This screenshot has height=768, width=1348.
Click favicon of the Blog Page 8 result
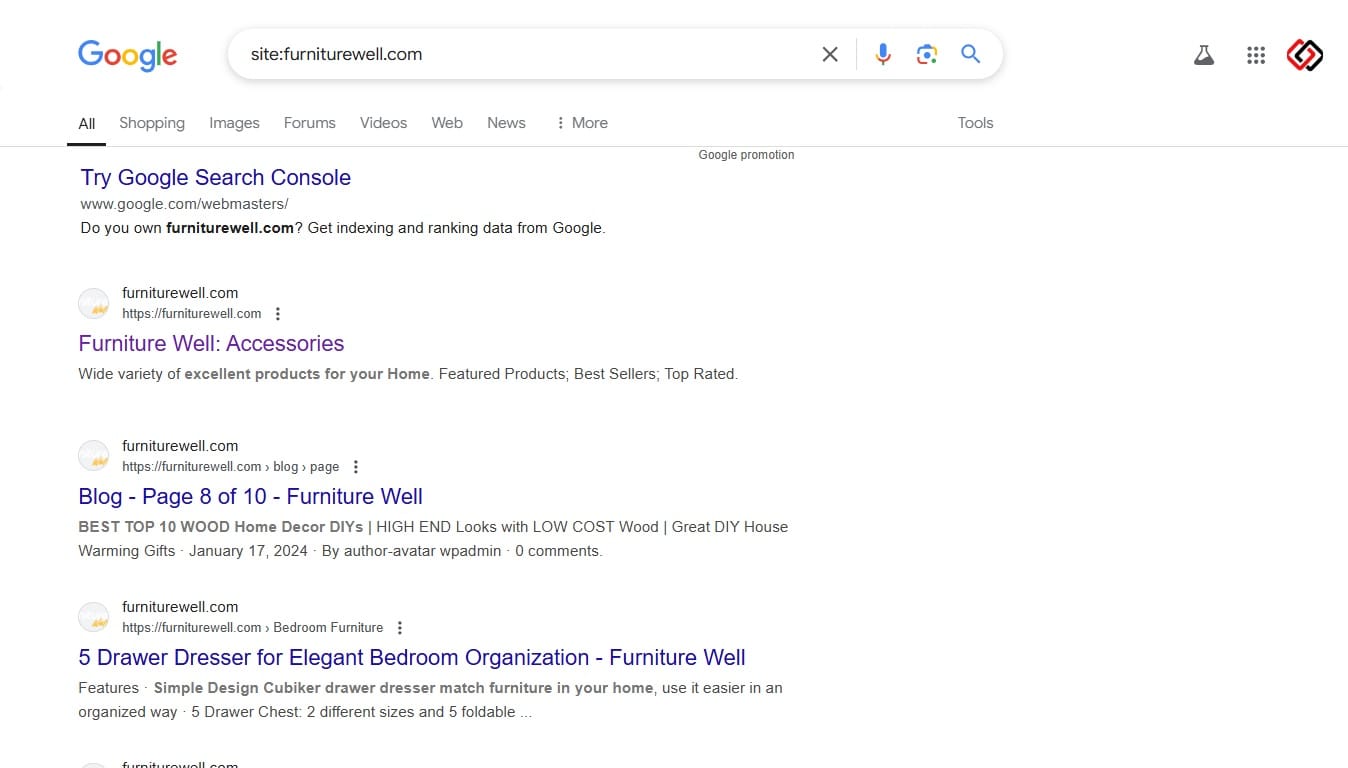93,456
